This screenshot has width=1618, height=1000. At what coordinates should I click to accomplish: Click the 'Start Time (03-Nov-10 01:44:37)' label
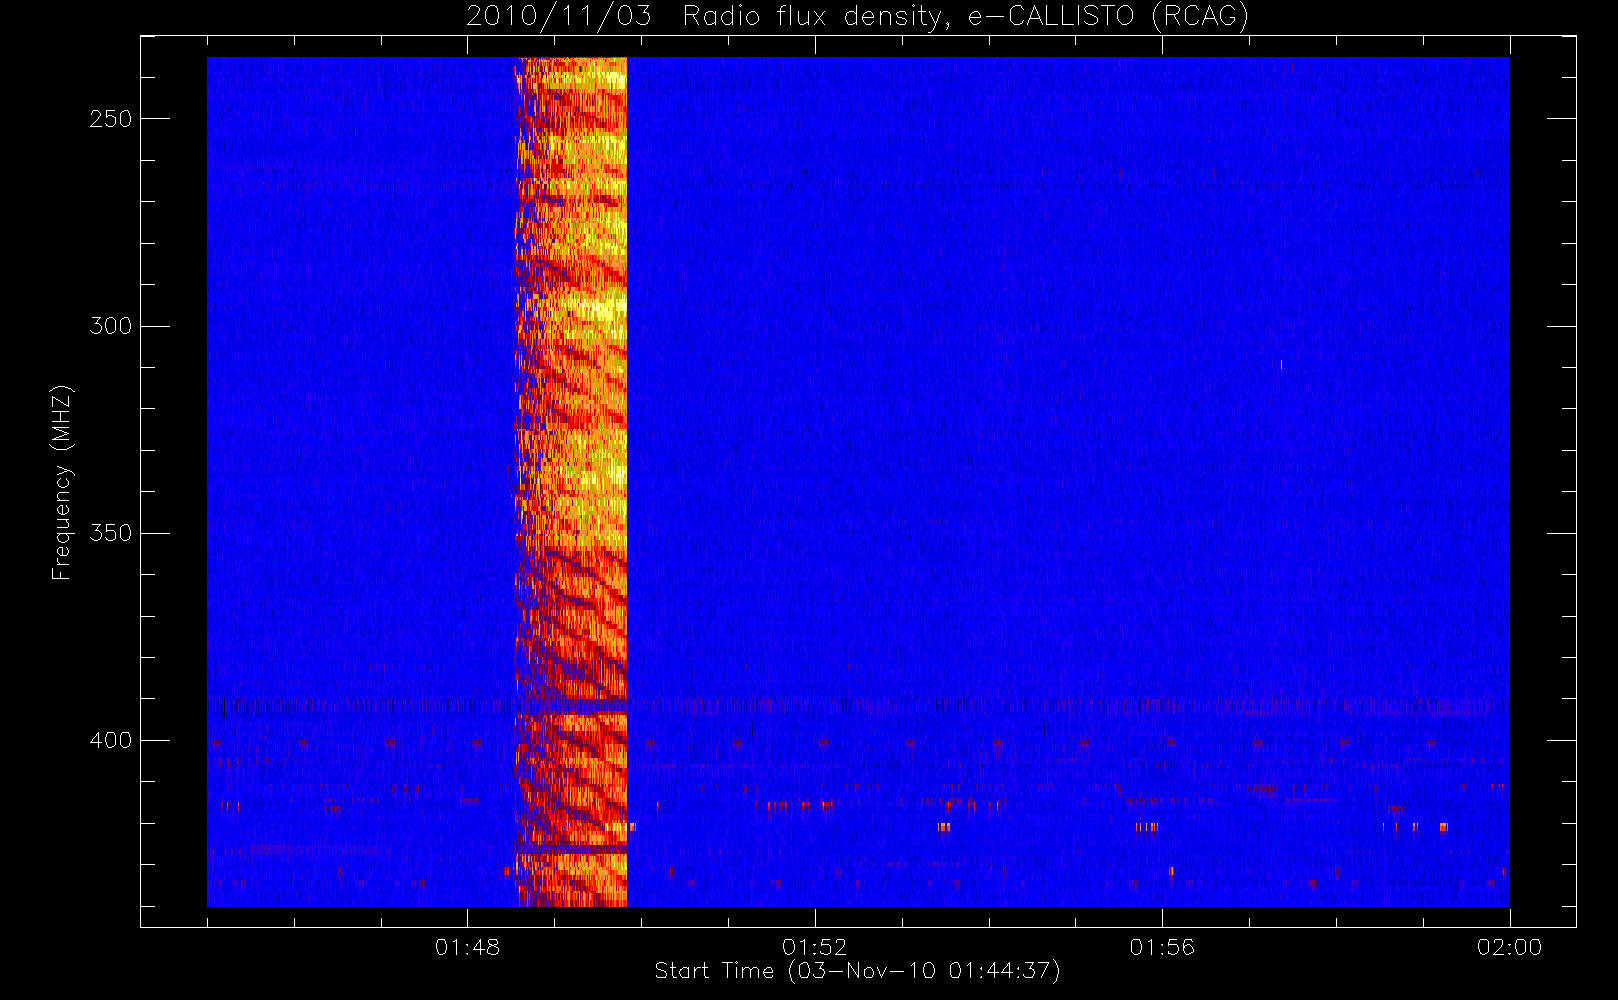click(x=857, y=971)
